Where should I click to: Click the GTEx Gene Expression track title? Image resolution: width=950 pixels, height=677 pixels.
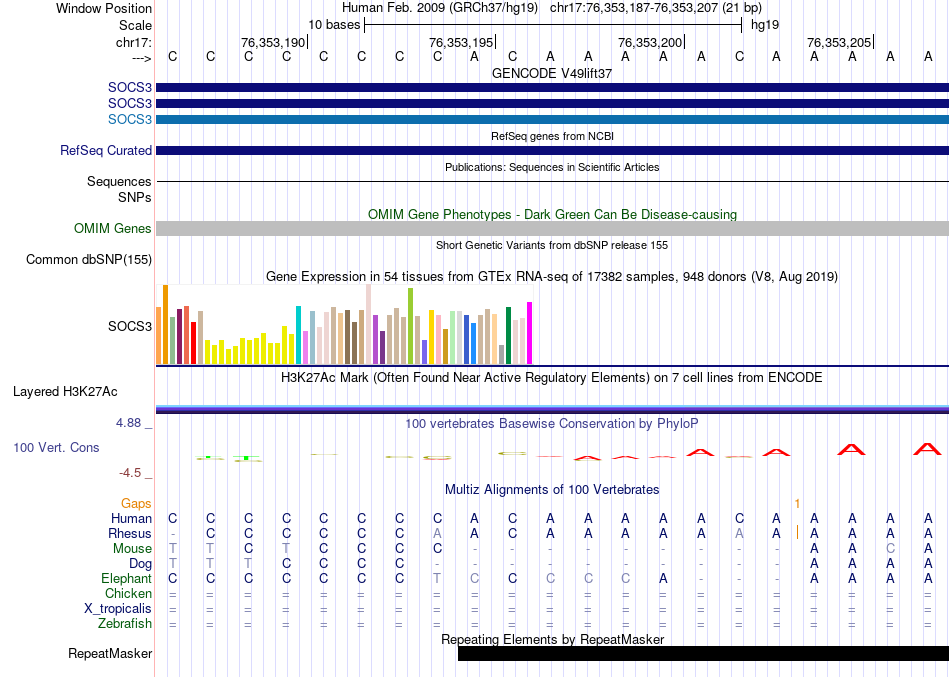coord(552,277)
